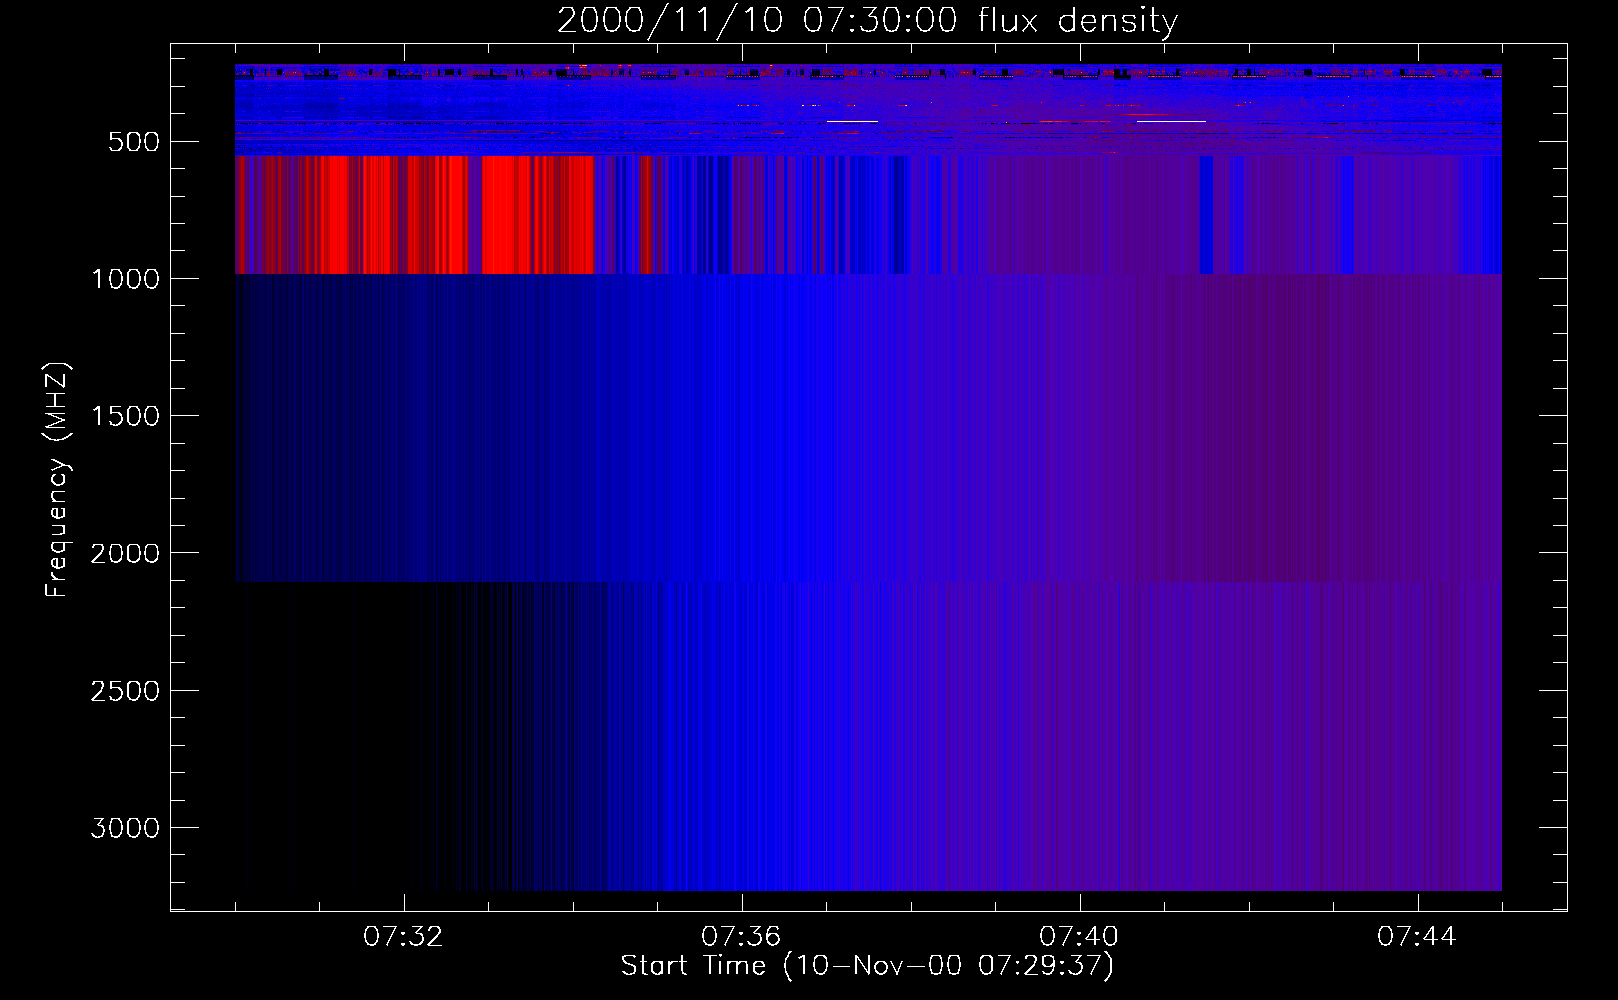Click the plot title '2000/11/10 07:30:00 flux density'
The width and height of the screenshot is (1618, 1000).
click(867, 20)
